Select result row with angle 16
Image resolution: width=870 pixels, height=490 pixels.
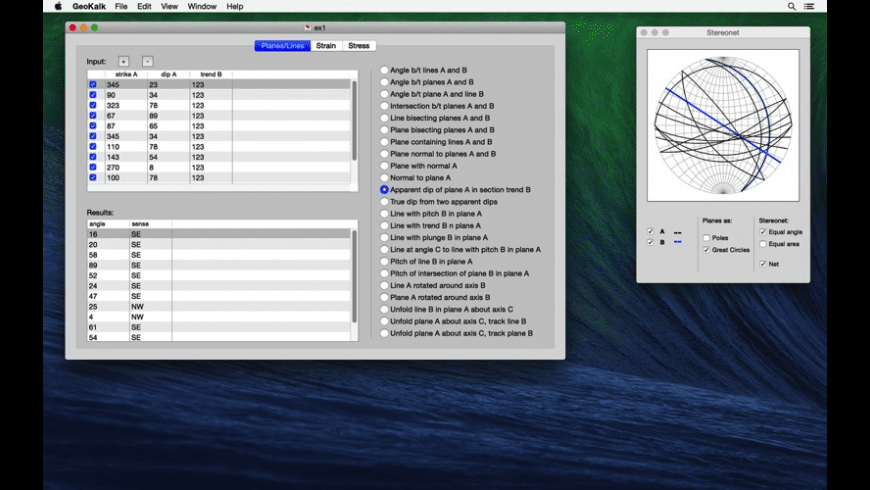(x=219, y=234)
